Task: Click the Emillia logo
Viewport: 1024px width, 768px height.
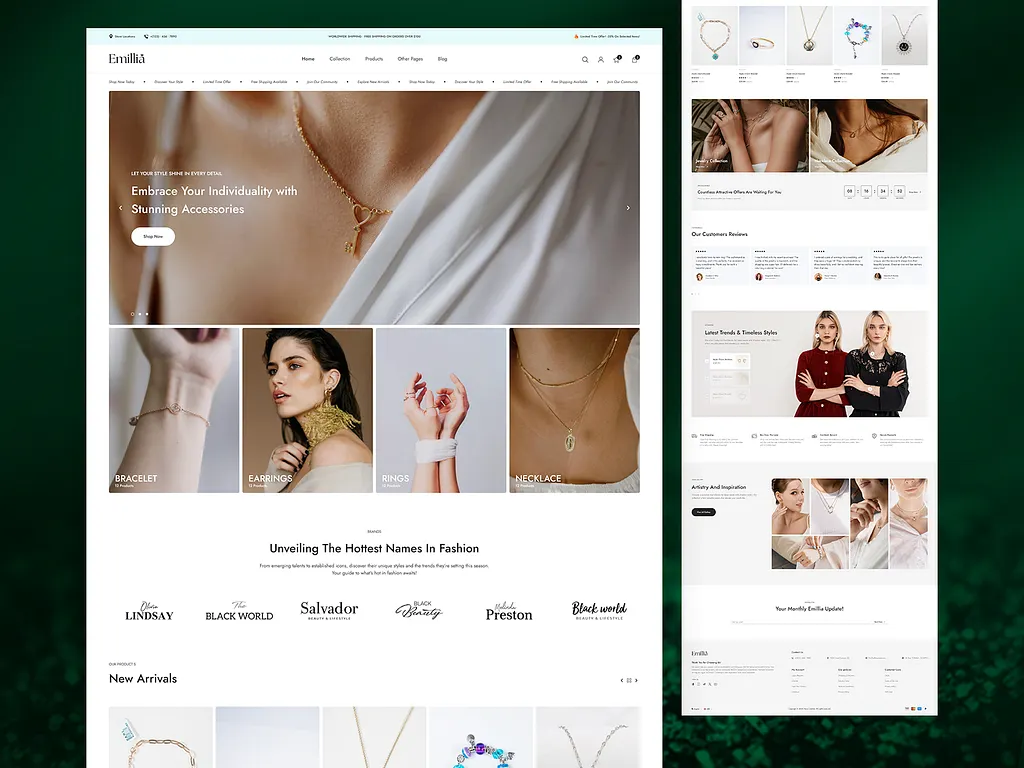Action: [127, 59]
